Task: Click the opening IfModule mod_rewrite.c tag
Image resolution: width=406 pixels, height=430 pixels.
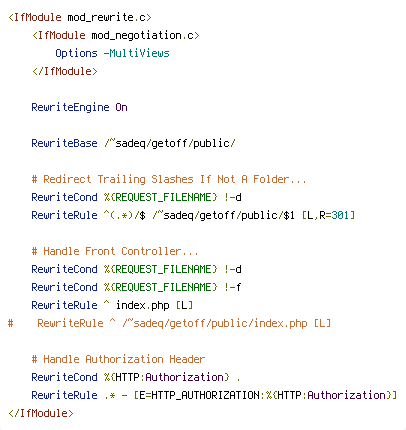Action: (80, 17)
